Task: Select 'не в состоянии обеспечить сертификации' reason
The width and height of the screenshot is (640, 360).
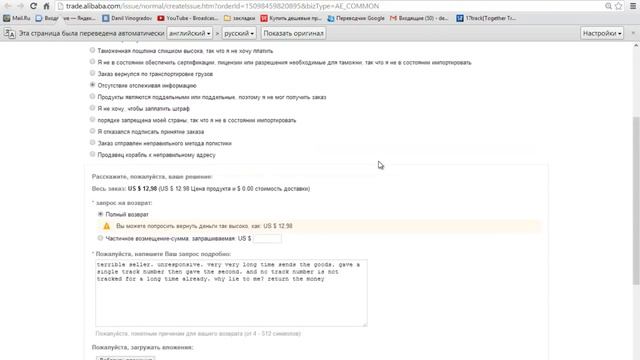Action: click(93, 62)
